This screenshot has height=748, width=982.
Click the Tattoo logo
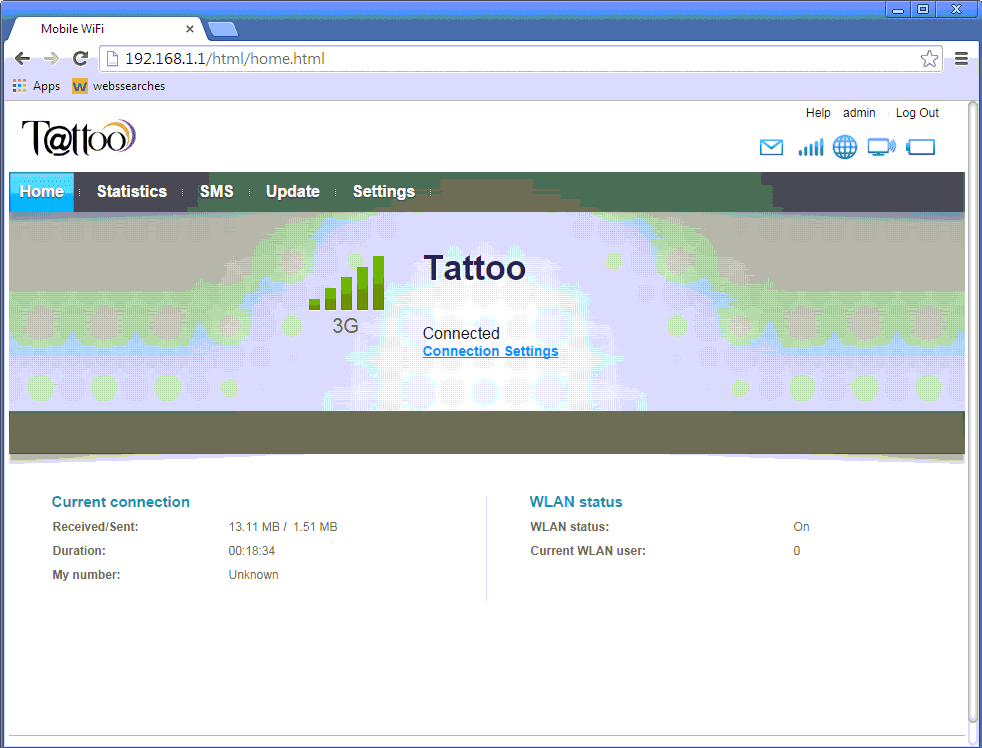click(79, 137)
